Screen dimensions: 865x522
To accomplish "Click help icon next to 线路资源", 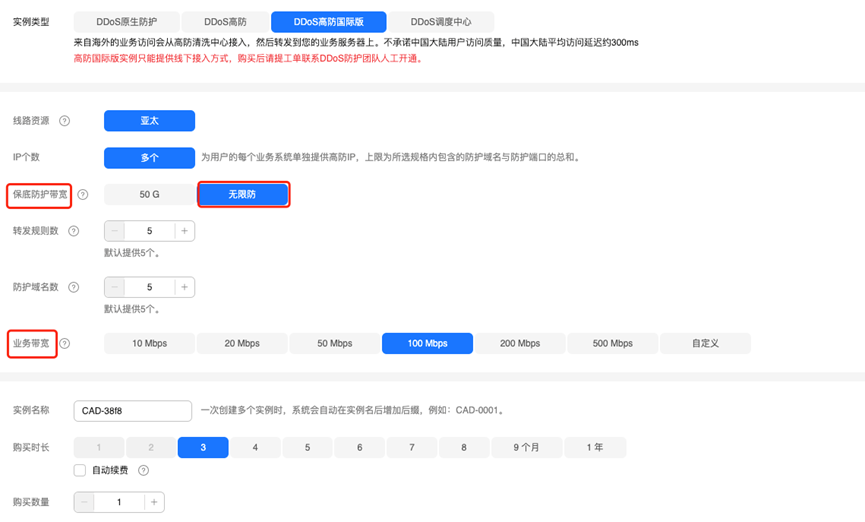I will tap(65, 121).
